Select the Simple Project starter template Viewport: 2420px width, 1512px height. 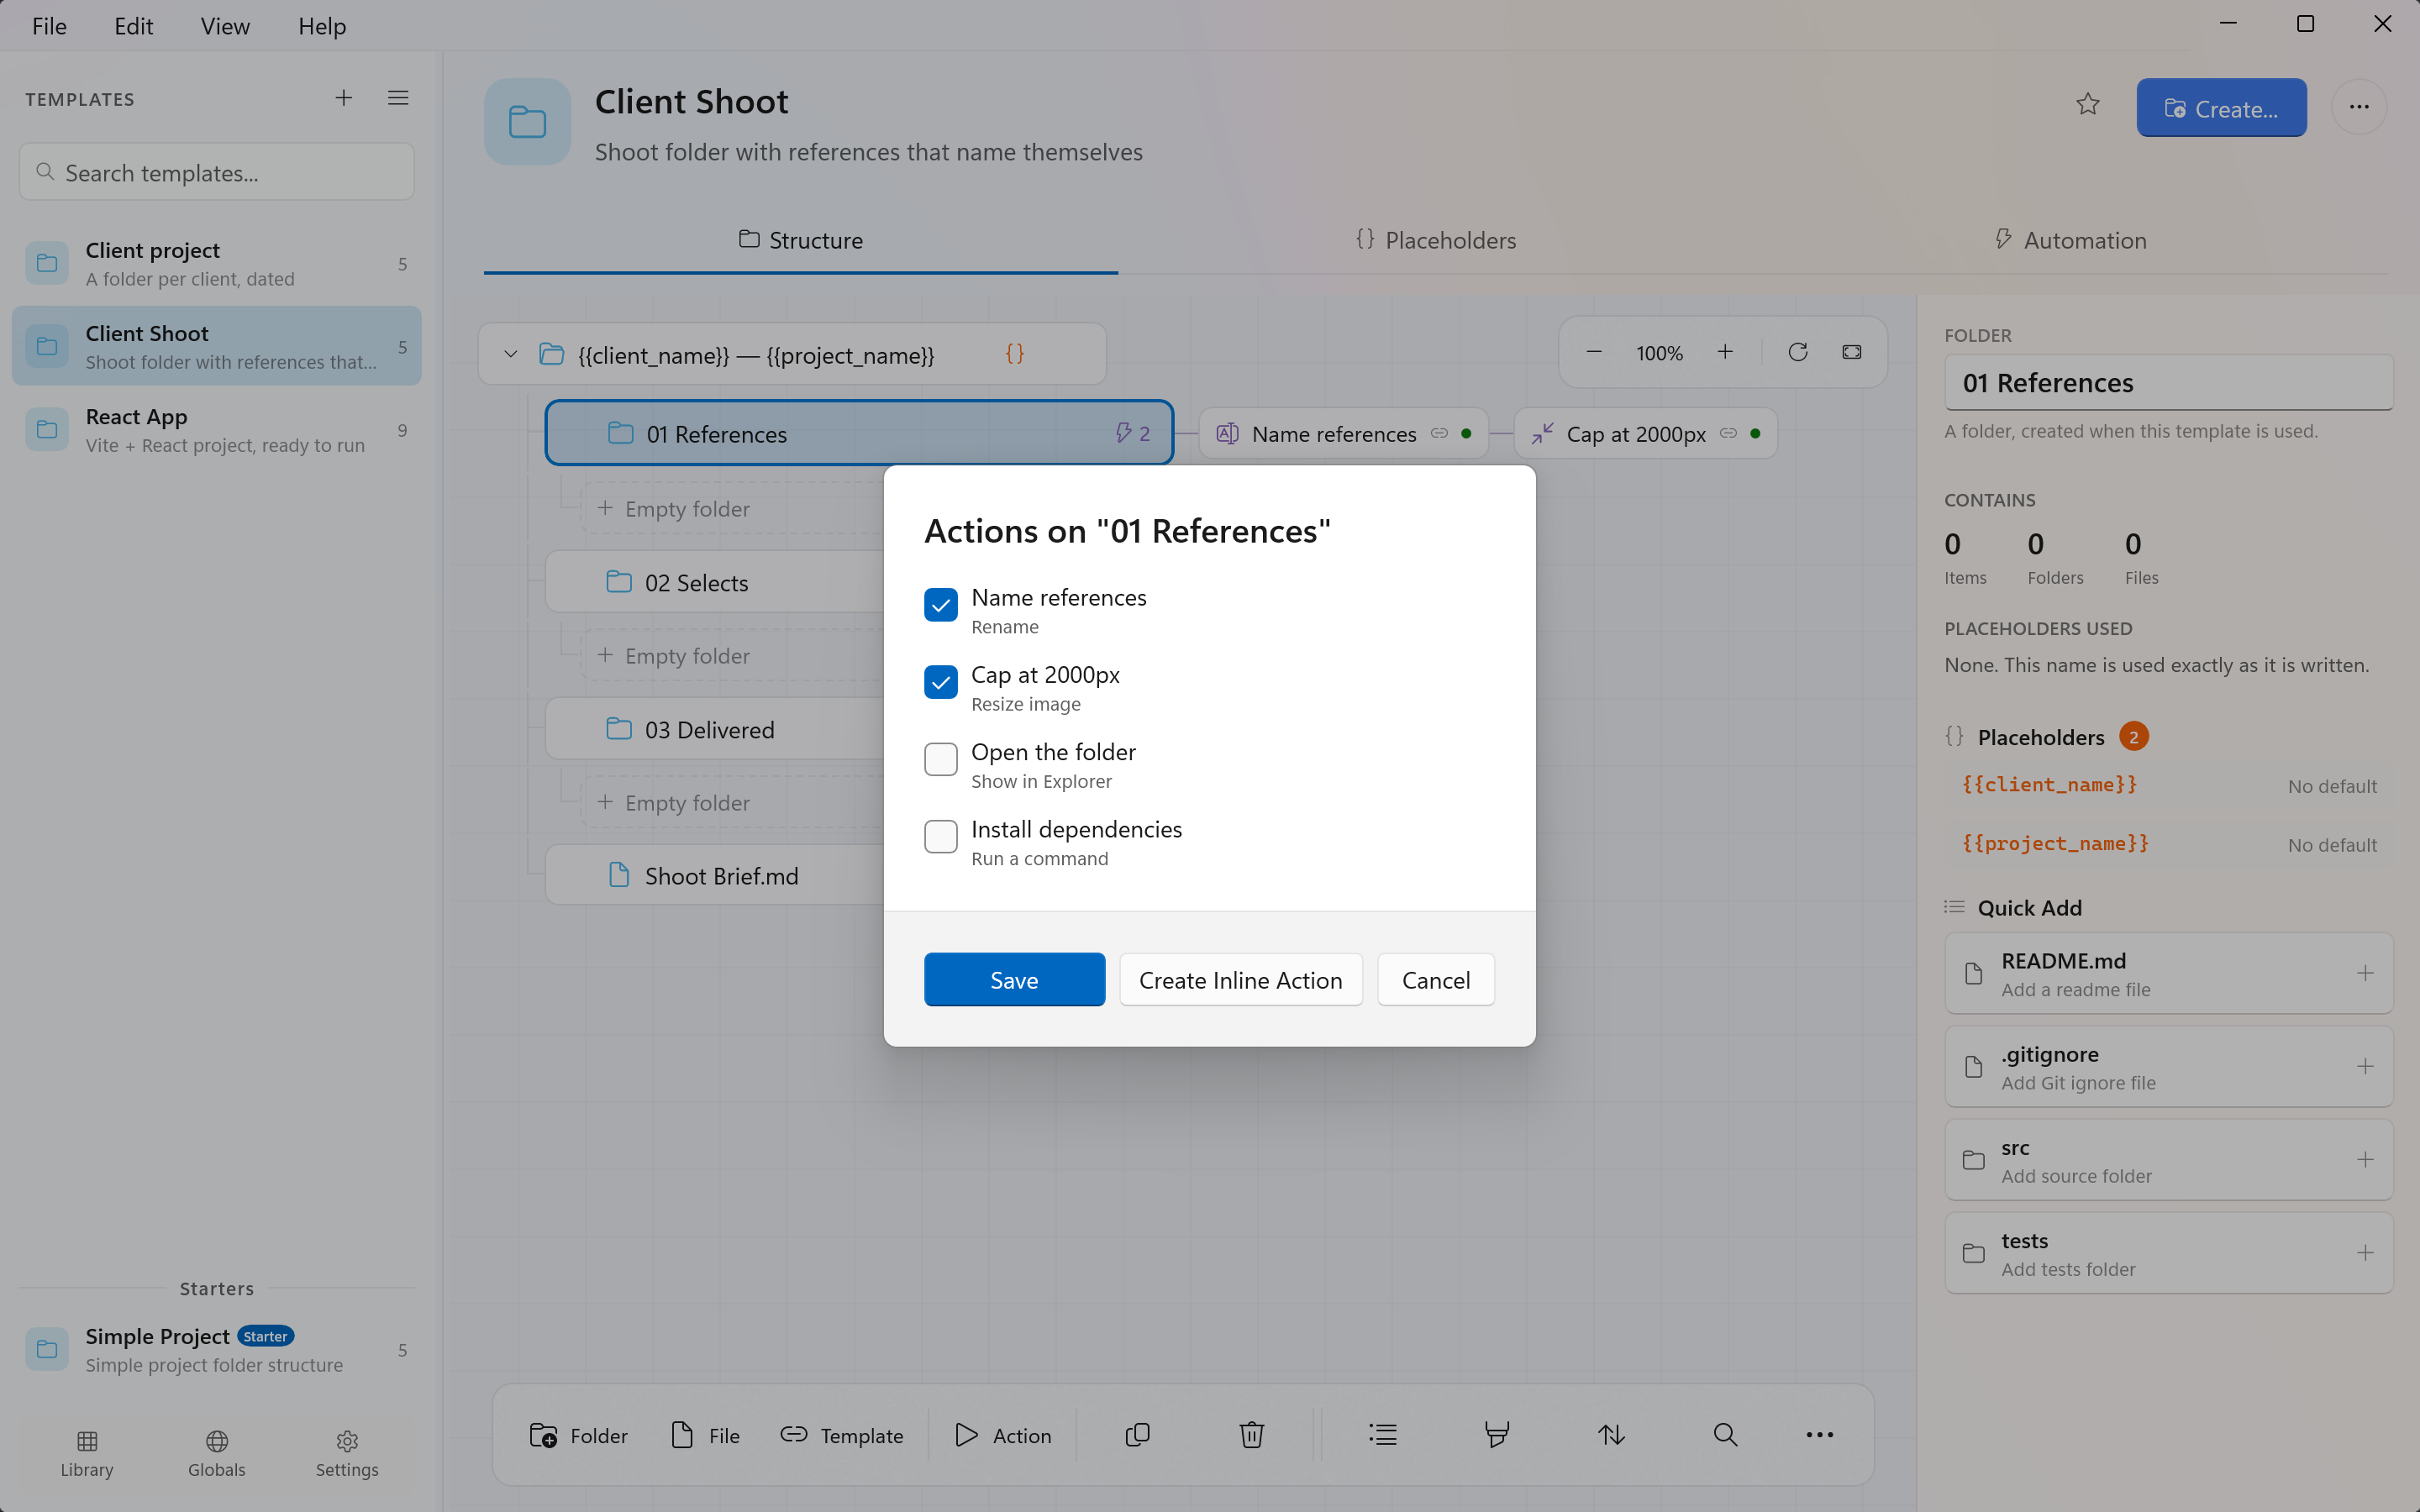pos(216,1350)
